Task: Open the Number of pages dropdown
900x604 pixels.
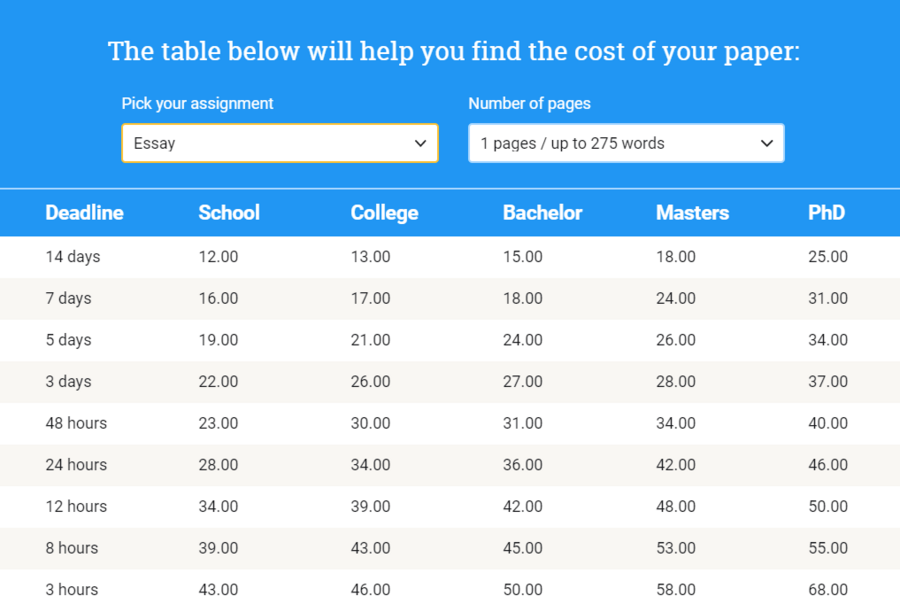Action: [625, 143]
